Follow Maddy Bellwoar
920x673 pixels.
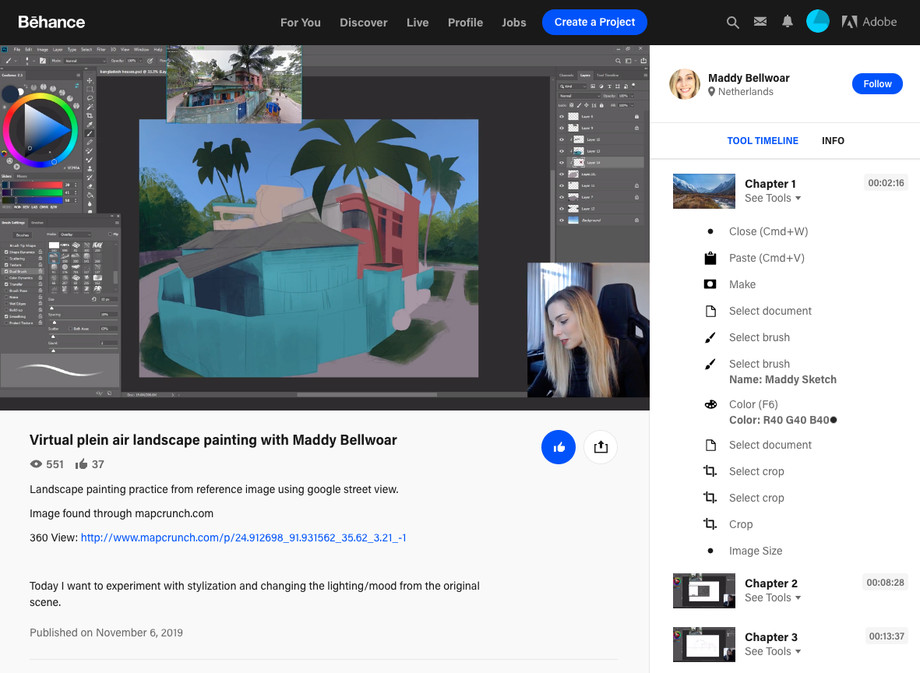(877, 84)
